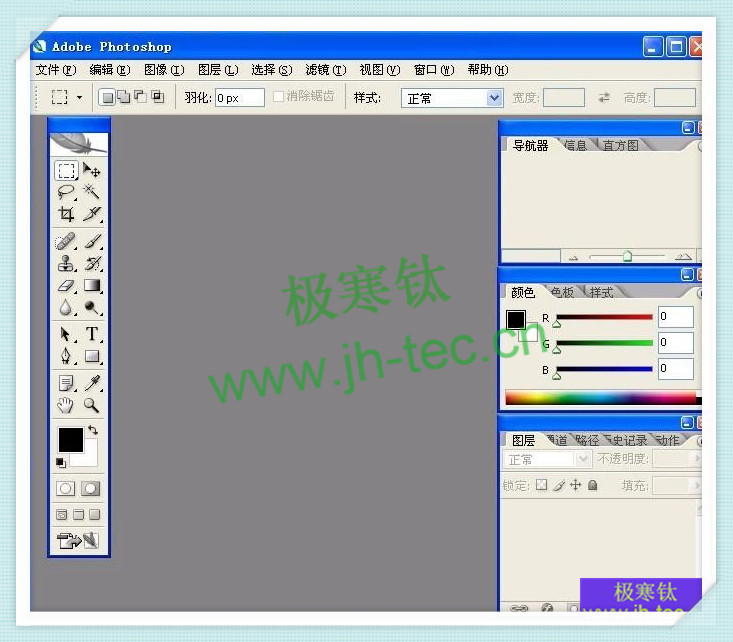Select the Slice tool

click(92, 214)
